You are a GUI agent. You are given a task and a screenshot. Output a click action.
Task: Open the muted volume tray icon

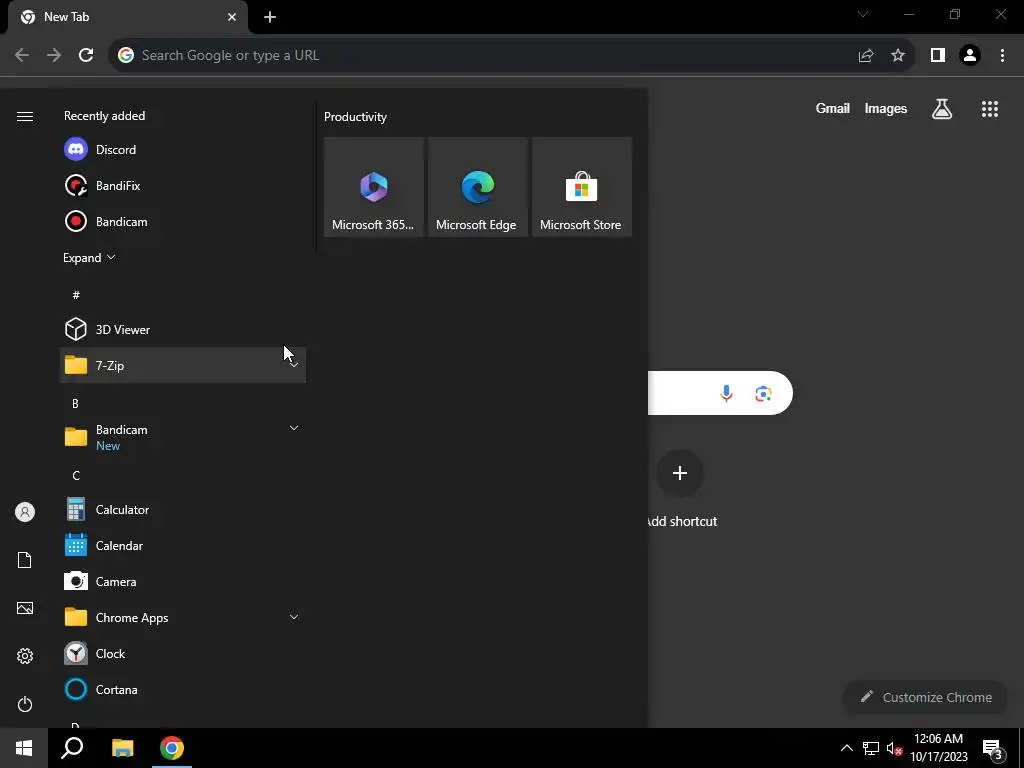[x=894, y=748]
